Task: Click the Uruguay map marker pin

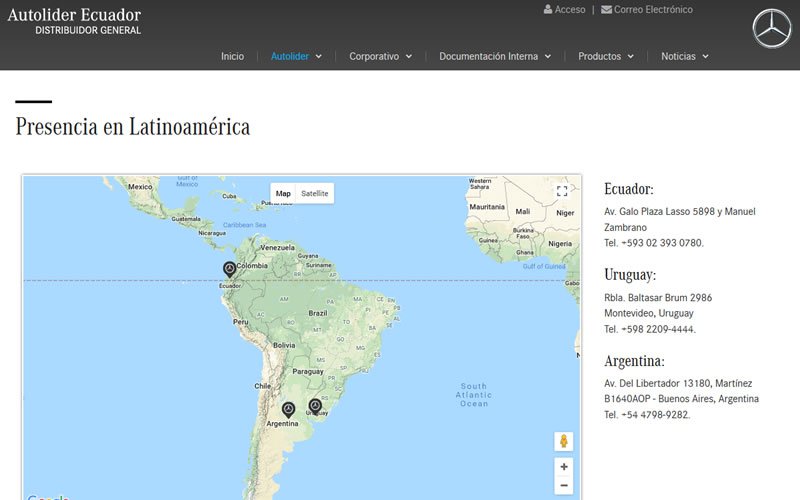Action: [315, 405]
